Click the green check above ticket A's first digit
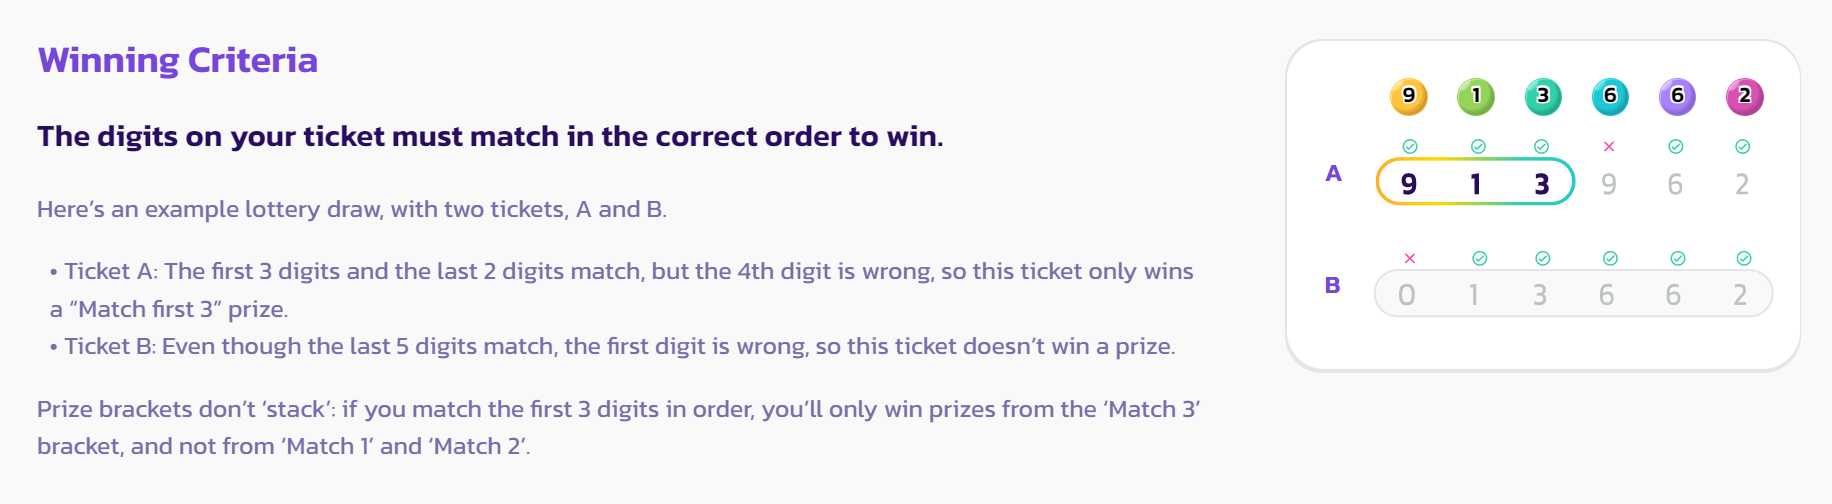Viewport: 1832px width, 504px height. coord(1410,147)
